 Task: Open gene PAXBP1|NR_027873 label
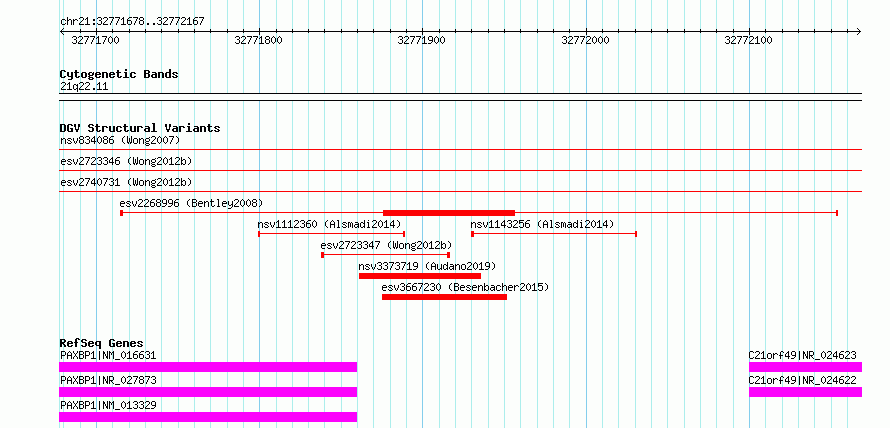click(x=108, y=380)
